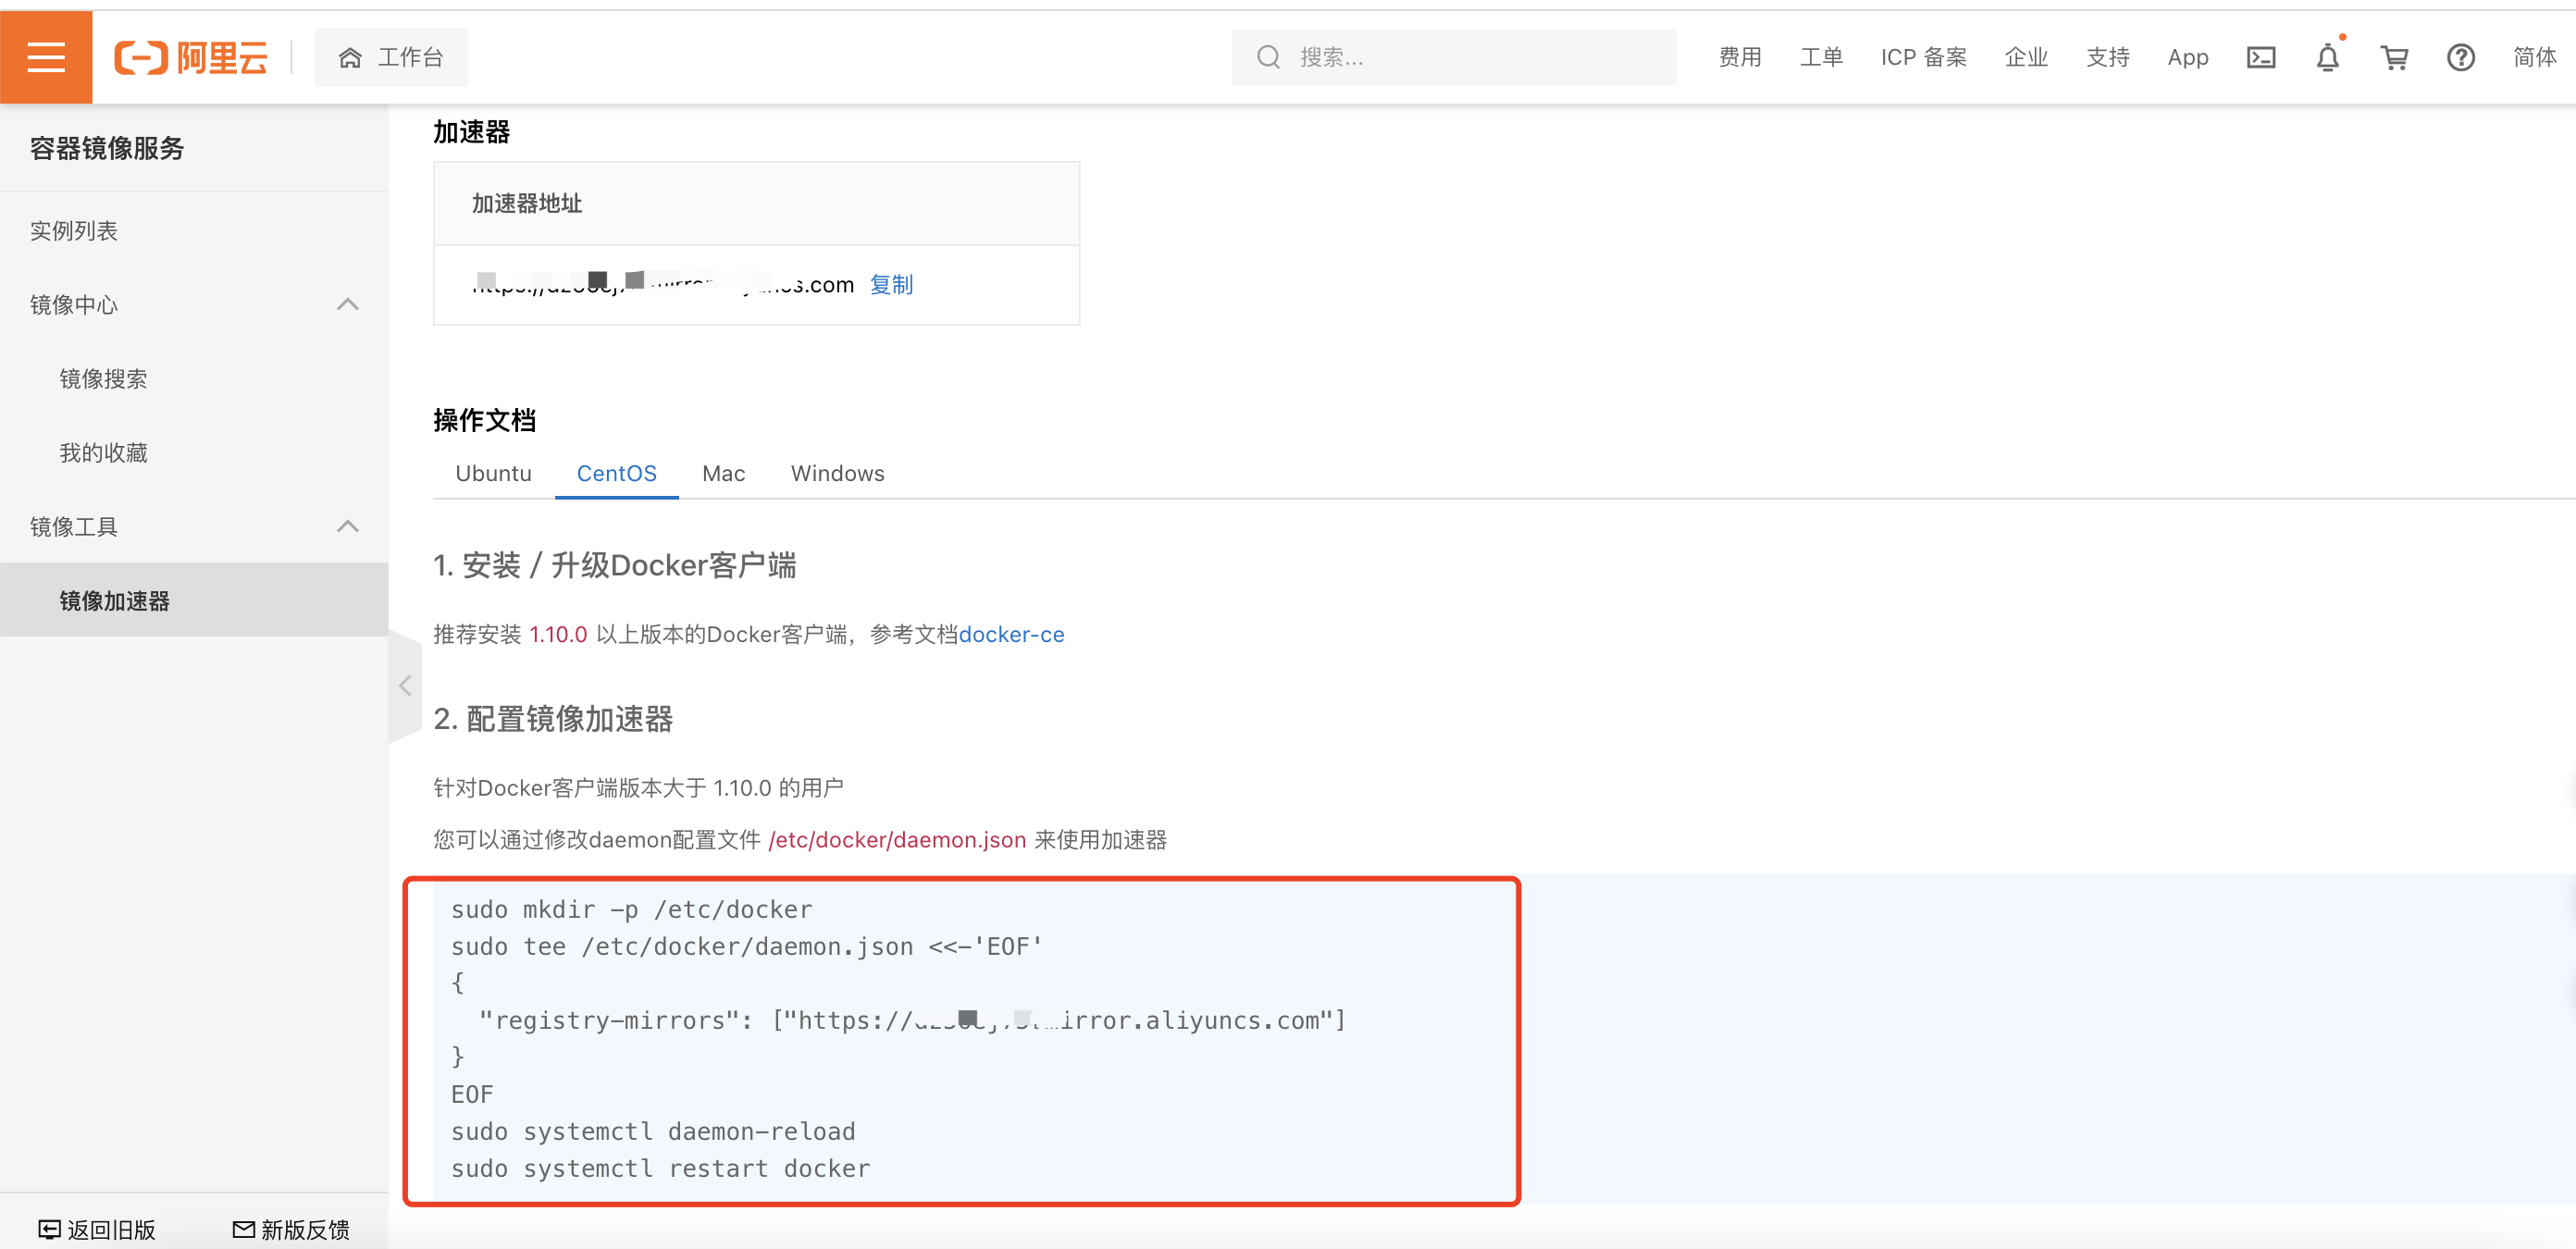Open the shopping cart icon
Viewport: 2576px width, 1249px height.
(2394, 57)
